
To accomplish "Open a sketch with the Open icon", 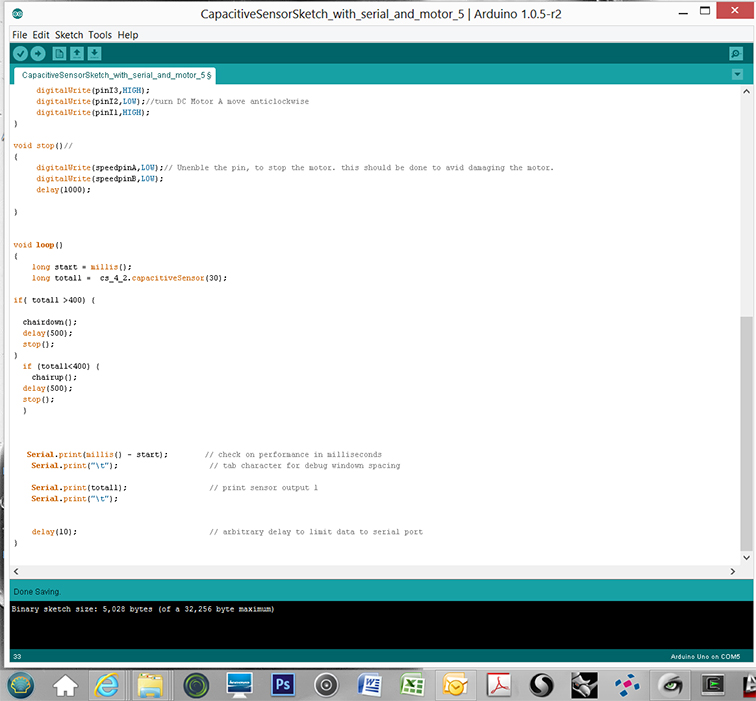I will [77, 54].
